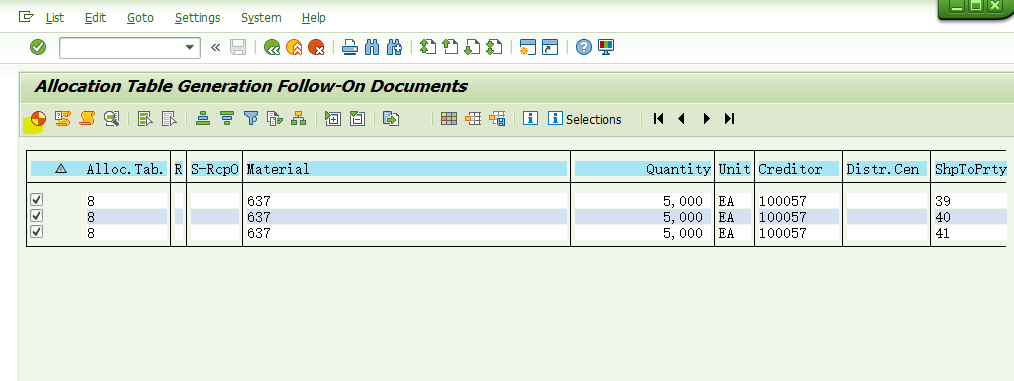Click the colored grid layout icon
Viewport: 1014px width, 381px height.
(x=449, y=118)
